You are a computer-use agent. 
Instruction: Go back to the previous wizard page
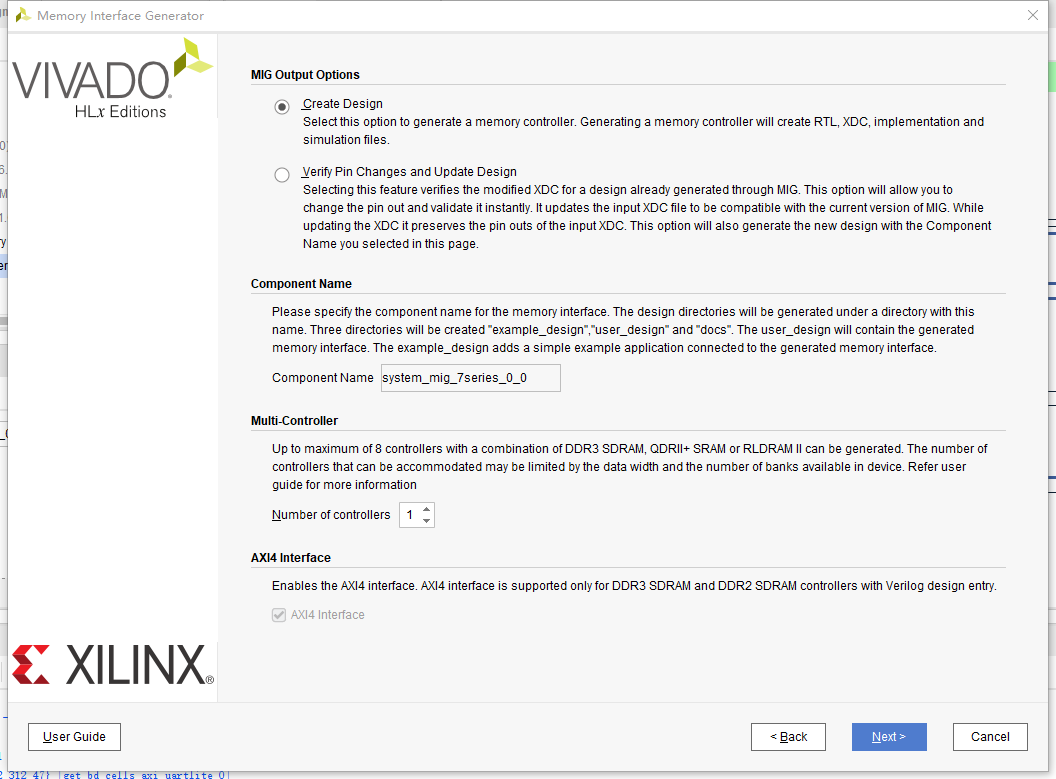point(788,736)
